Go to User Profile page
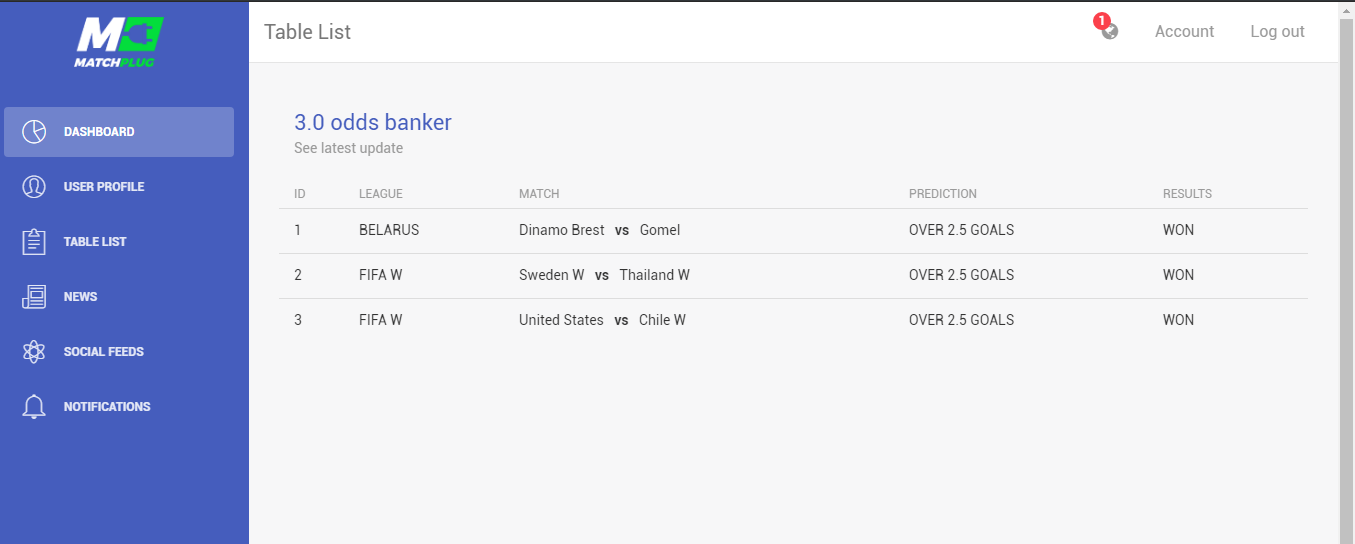The width and height of the screenshot is (1355, 544). coord(119,187)
